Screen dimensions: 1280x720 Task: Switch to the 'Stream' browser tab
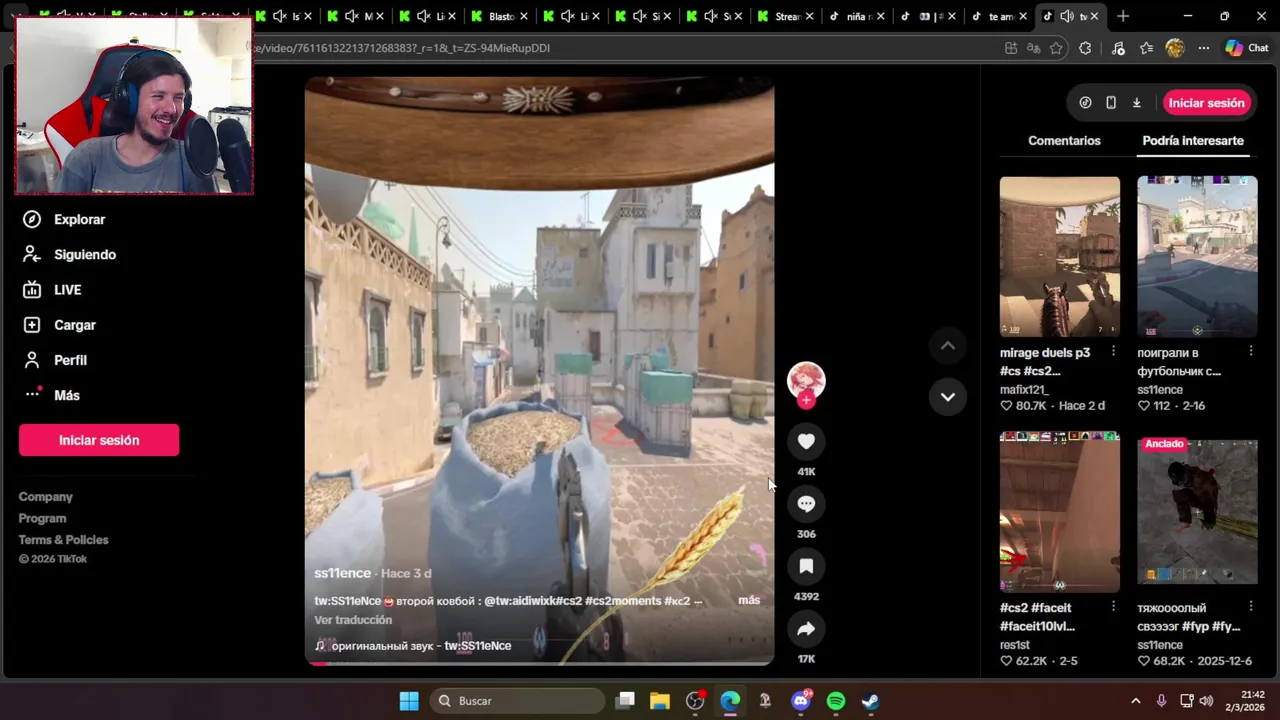[x=785, y=16]
